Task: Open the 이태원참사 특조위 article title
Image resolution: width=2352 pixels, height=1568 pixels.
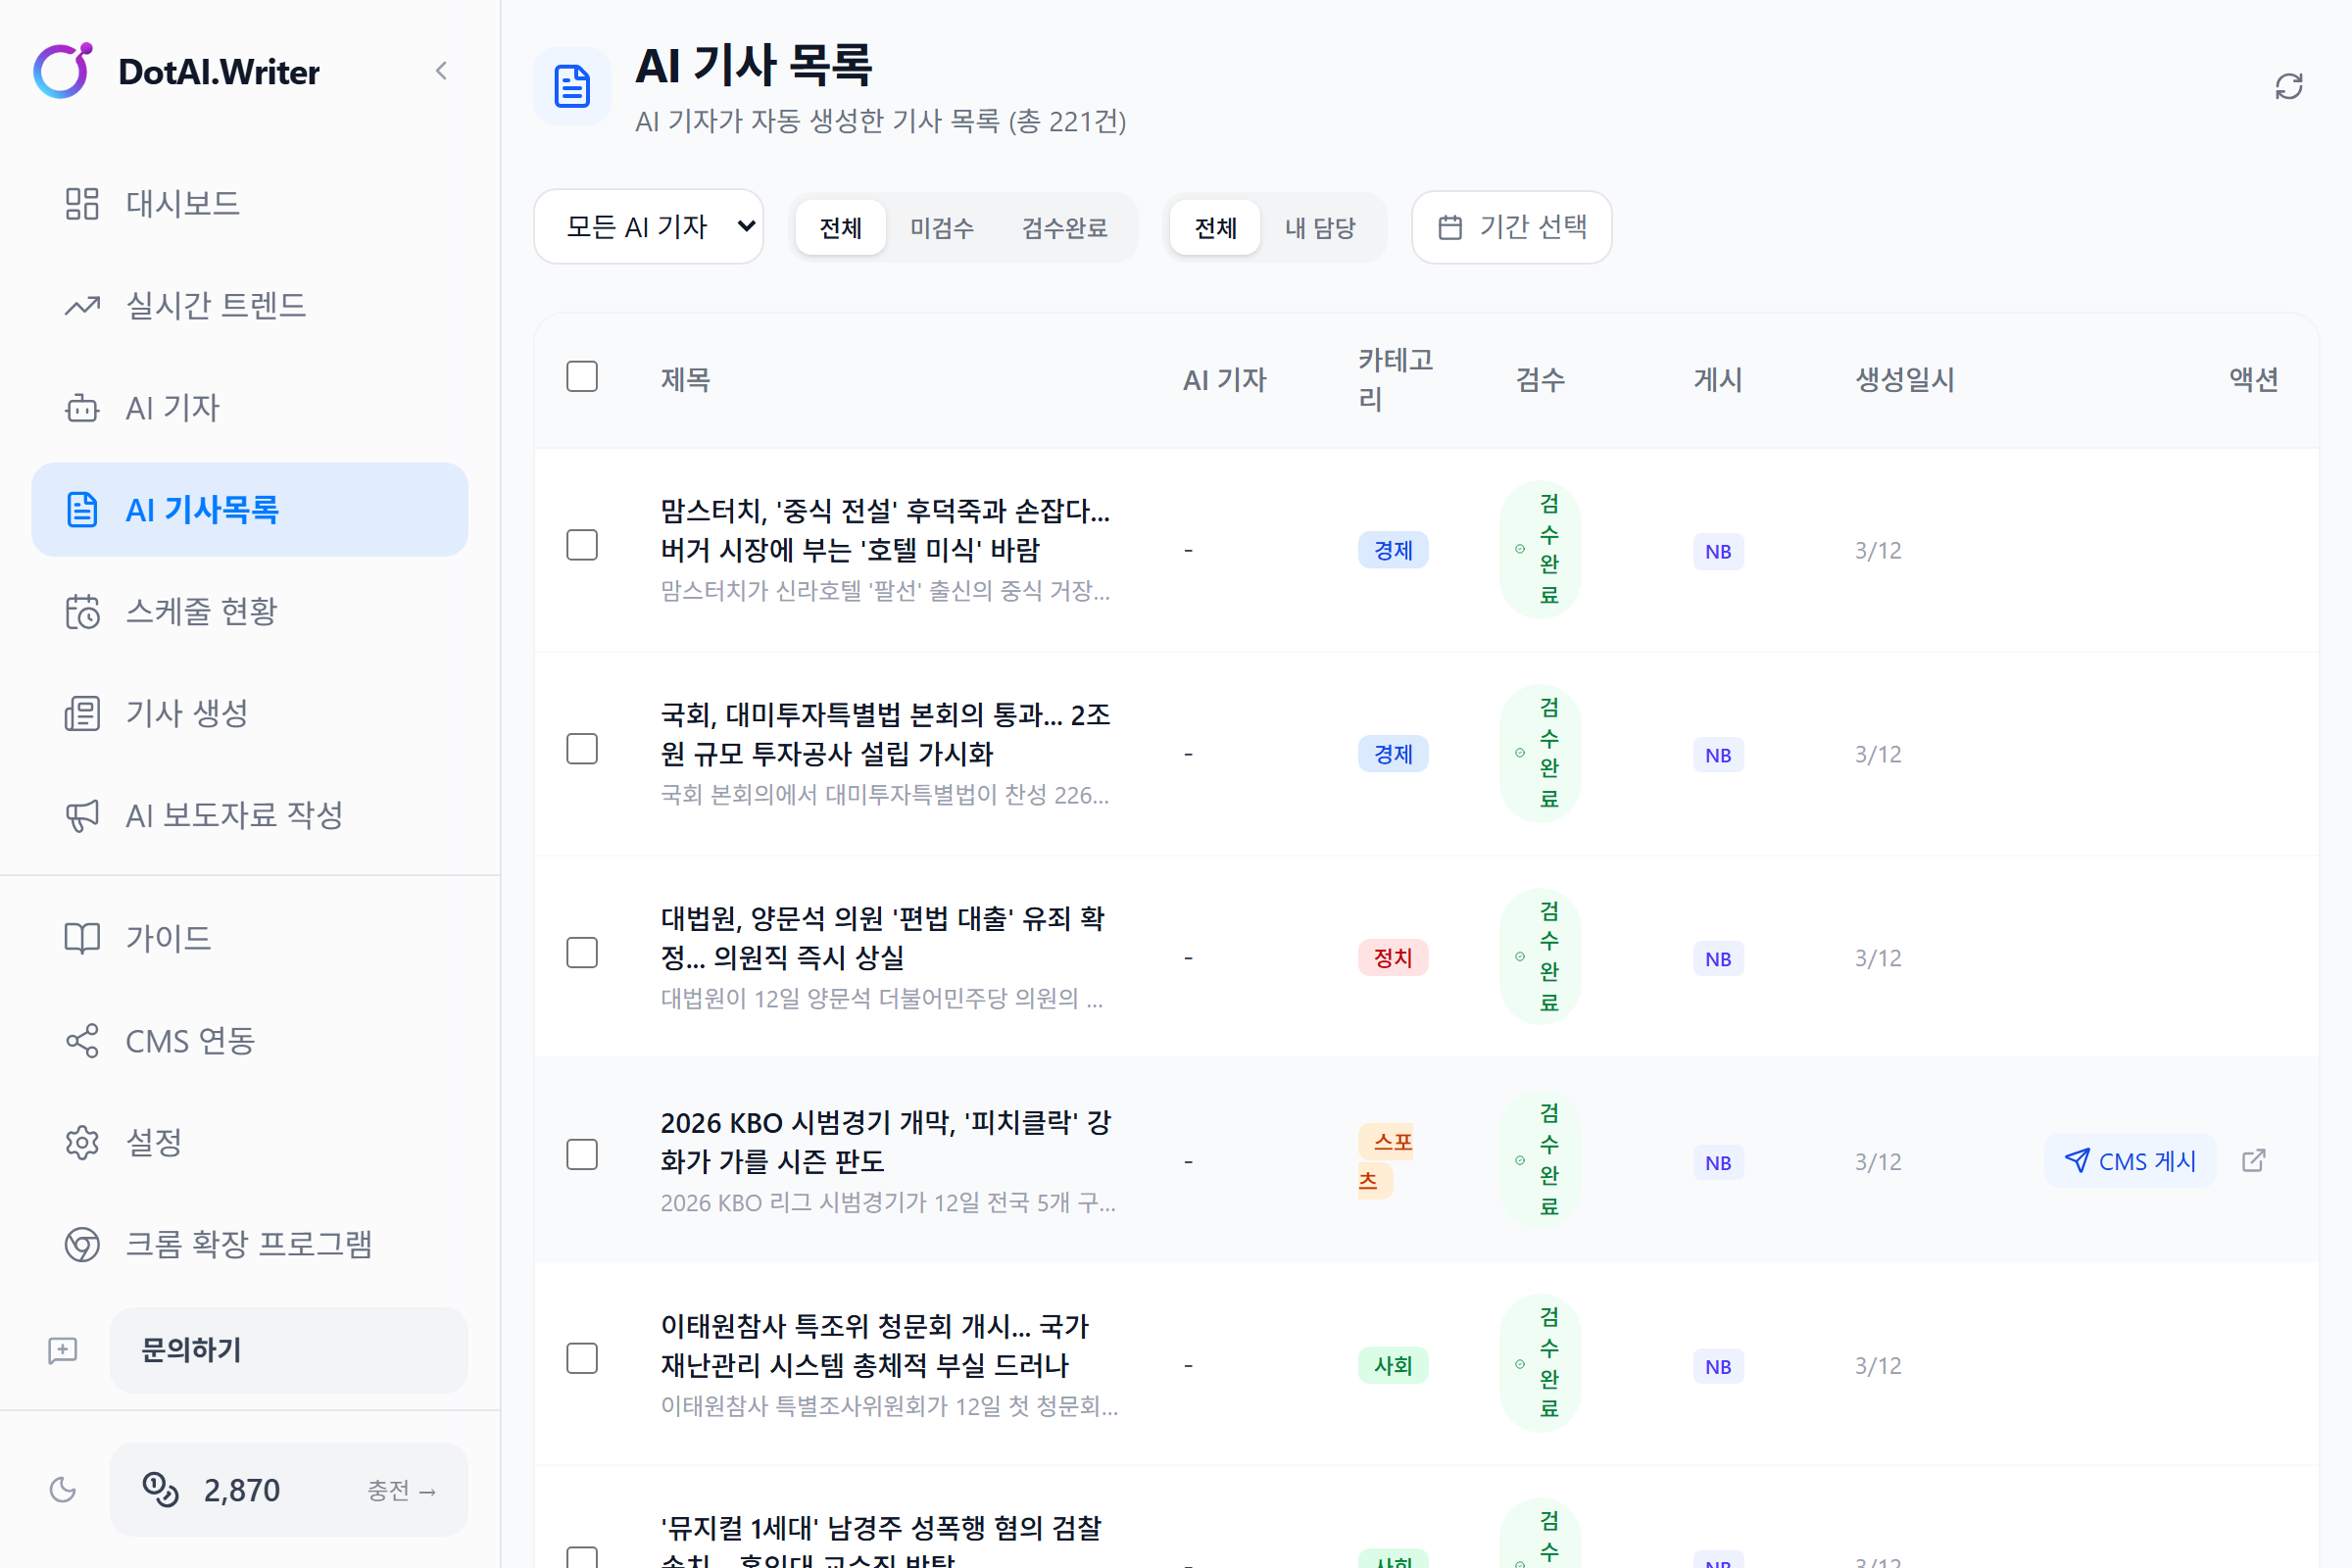Action: (875, 1346)
